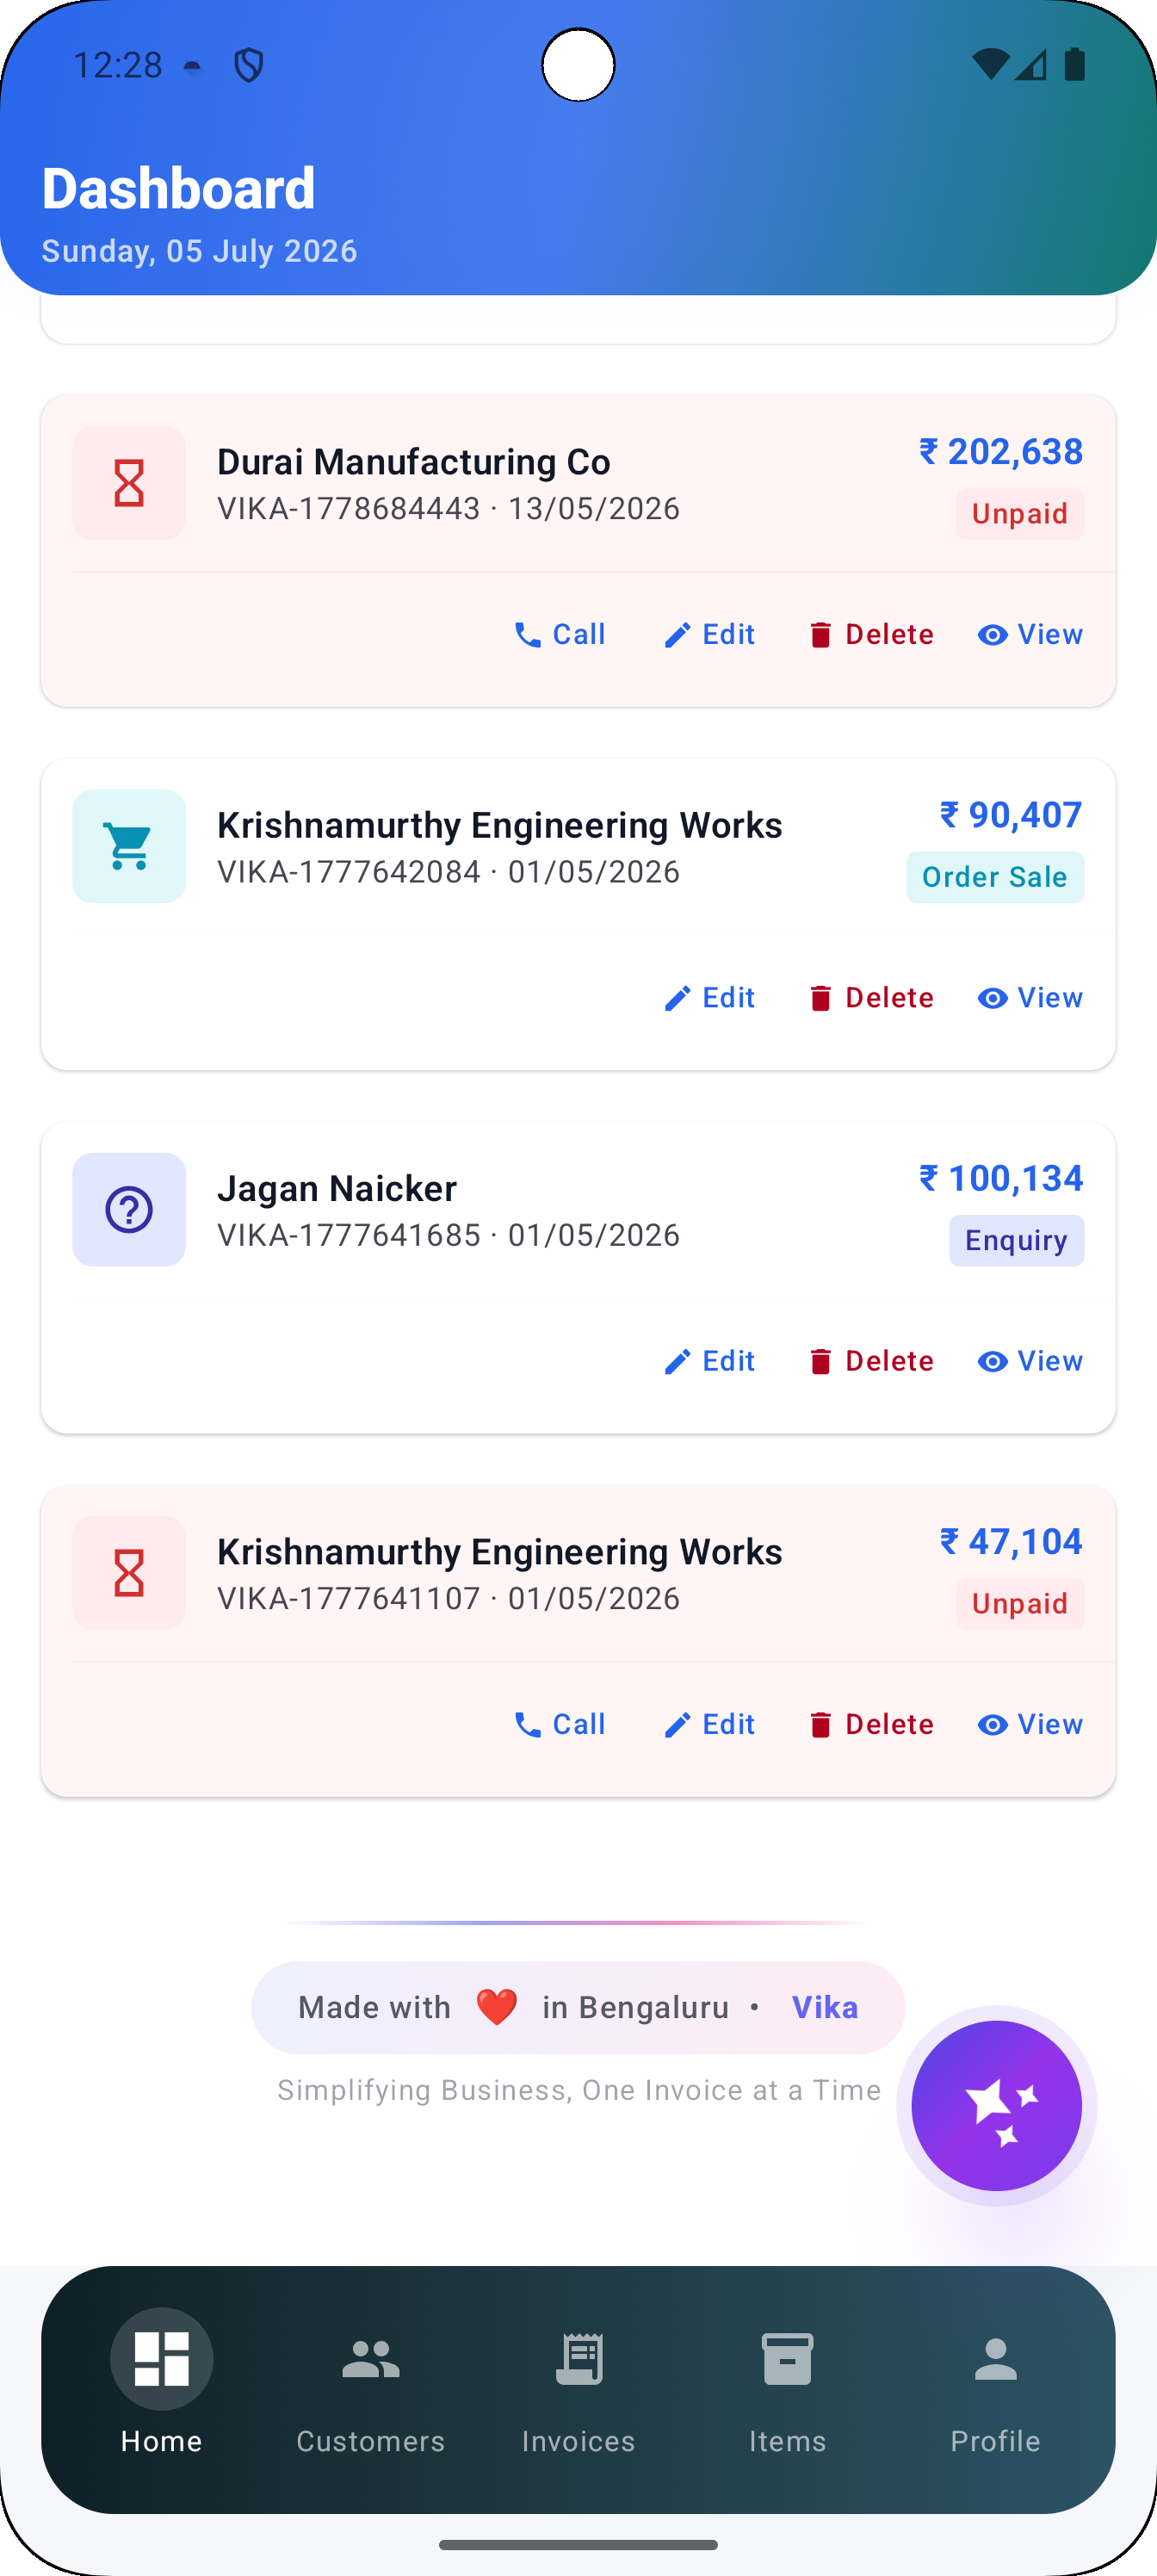The height and width of the screenshot is (2576, 1157).
Task: Click the Unpaid badge on the ₹ 47,104 invoice
Action: click(1020, 1603)
